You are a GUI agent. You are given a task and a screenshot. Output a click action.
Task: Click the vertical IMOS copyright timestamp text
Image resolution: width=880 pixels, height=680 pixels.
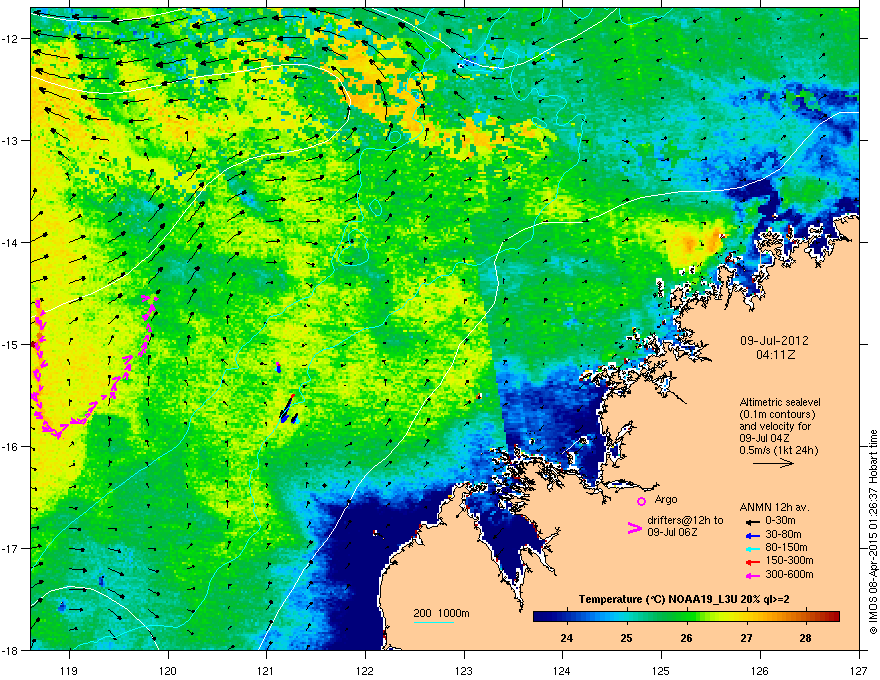coord(873,532)
